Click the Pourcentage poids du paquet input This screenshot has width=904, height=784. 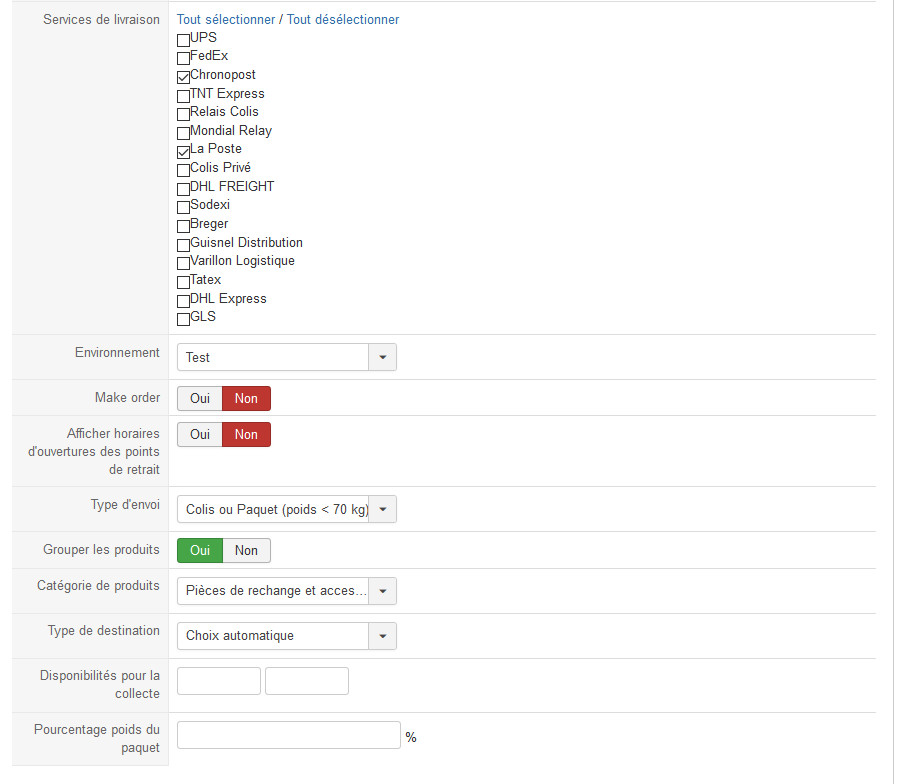pyautogui.click(x=289, y=735)
